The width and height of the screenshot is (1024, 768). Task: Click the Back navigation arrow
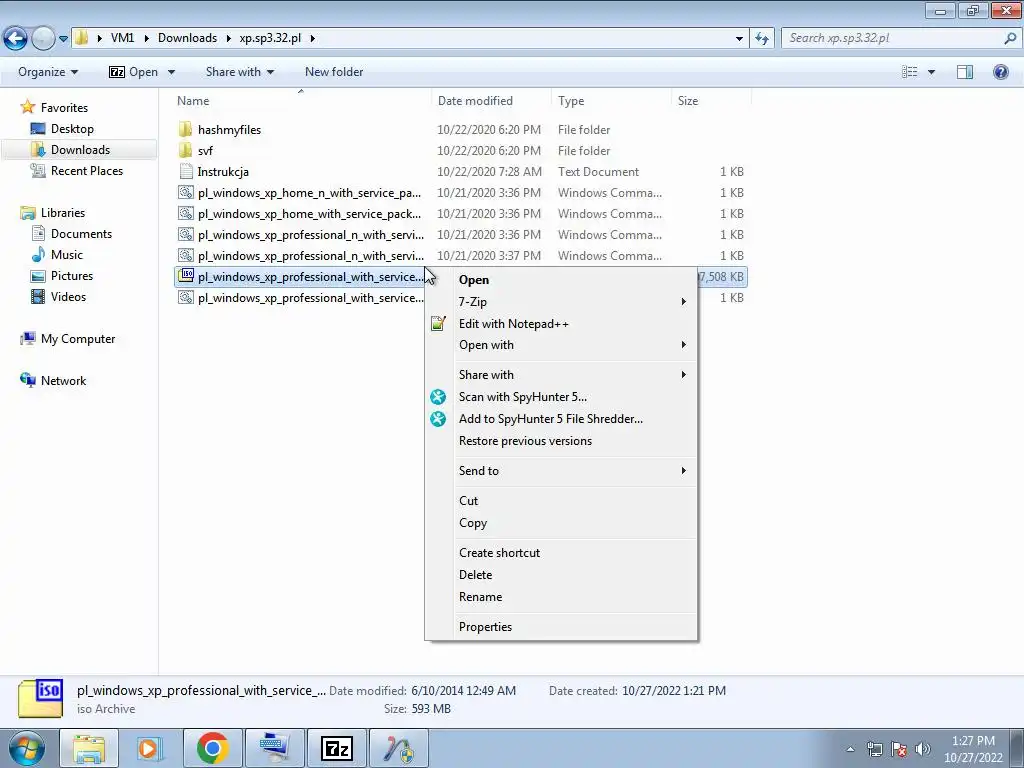point(16,38)
